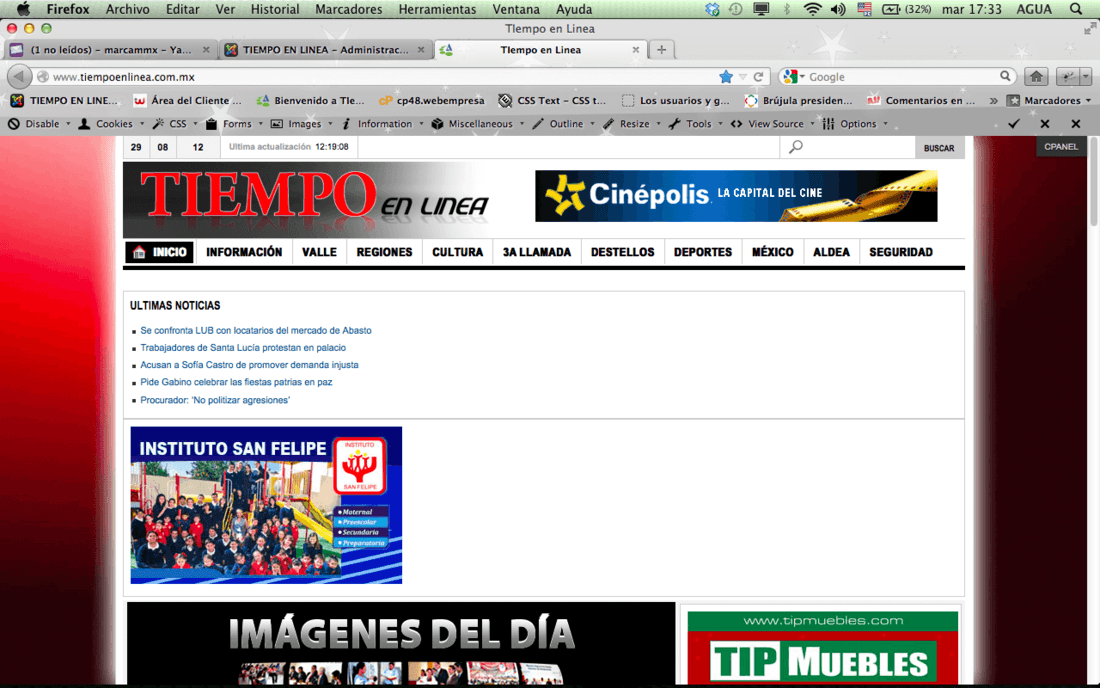Bookmark this page with the blue star
Viewport: 1100px width, 688px height.
coord(726,76)
